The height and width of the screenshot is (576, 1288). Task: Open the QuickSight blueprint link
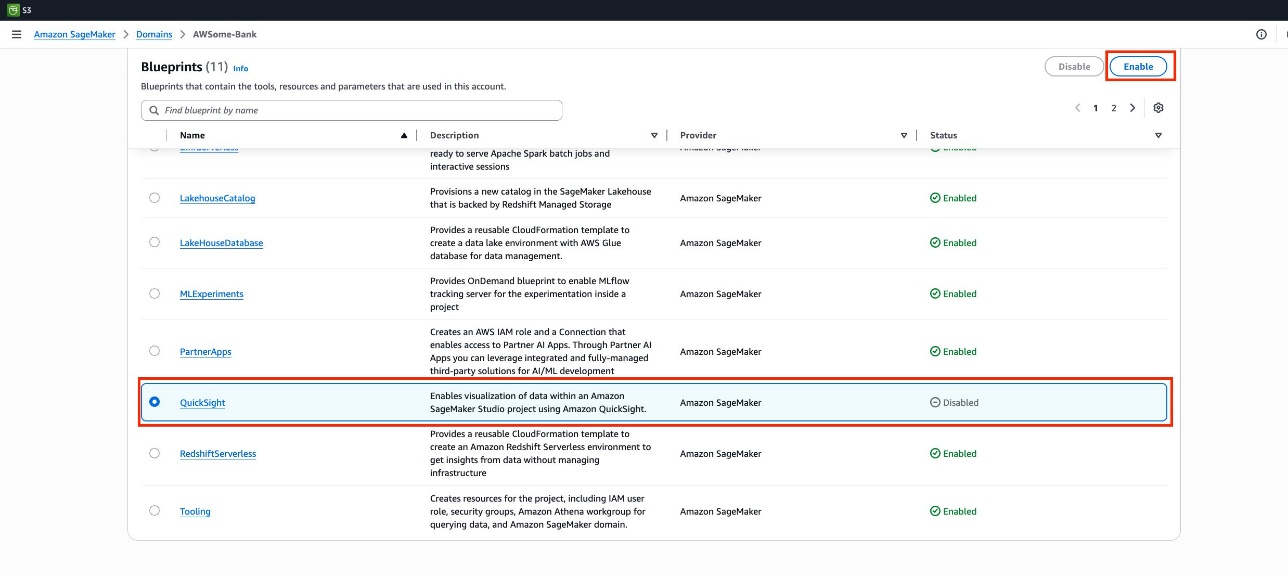[x=202, y=403]
